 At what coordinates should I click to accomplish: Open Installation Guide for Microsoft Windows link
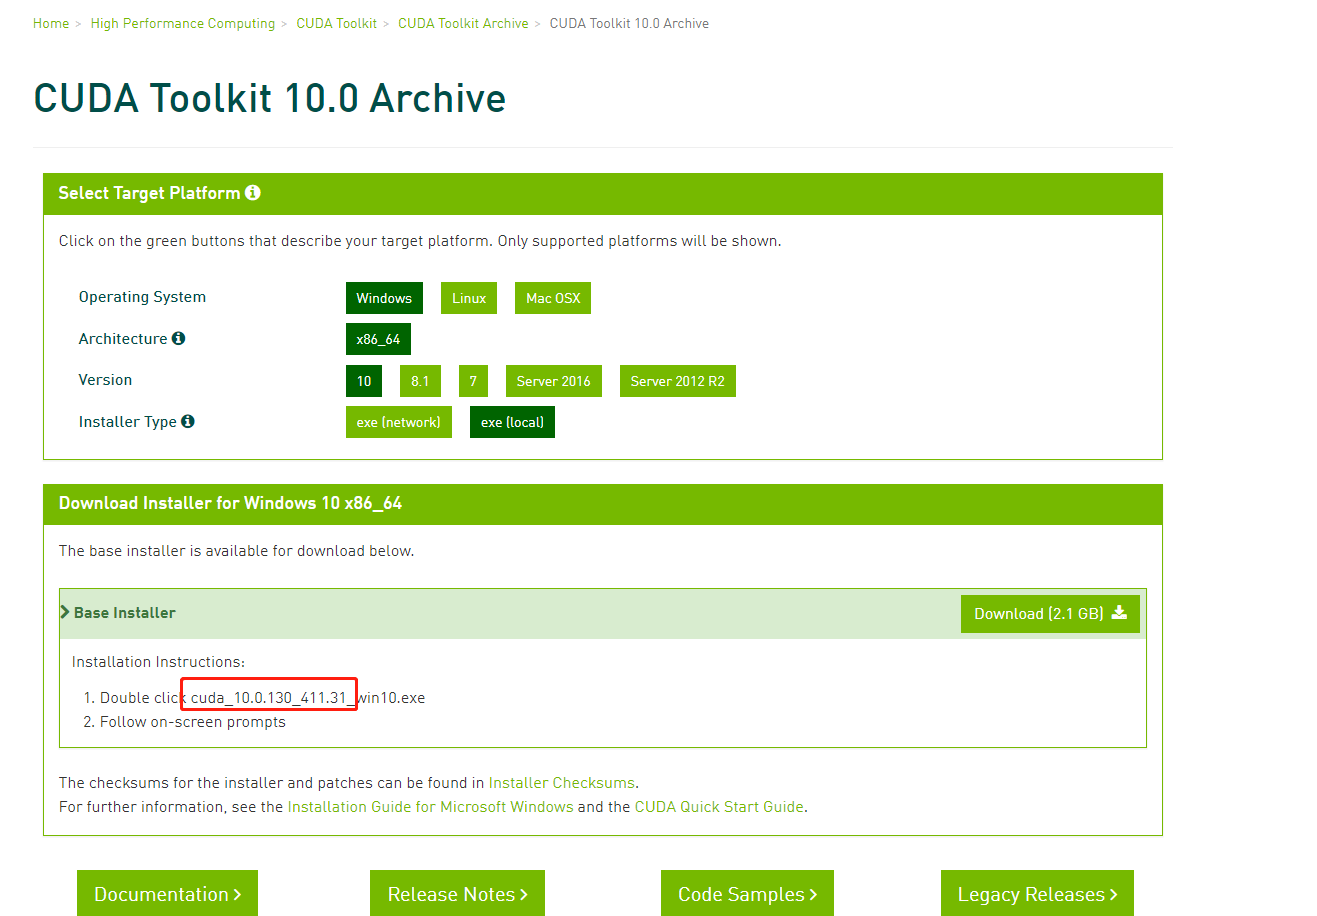click(x=431, y=806)
